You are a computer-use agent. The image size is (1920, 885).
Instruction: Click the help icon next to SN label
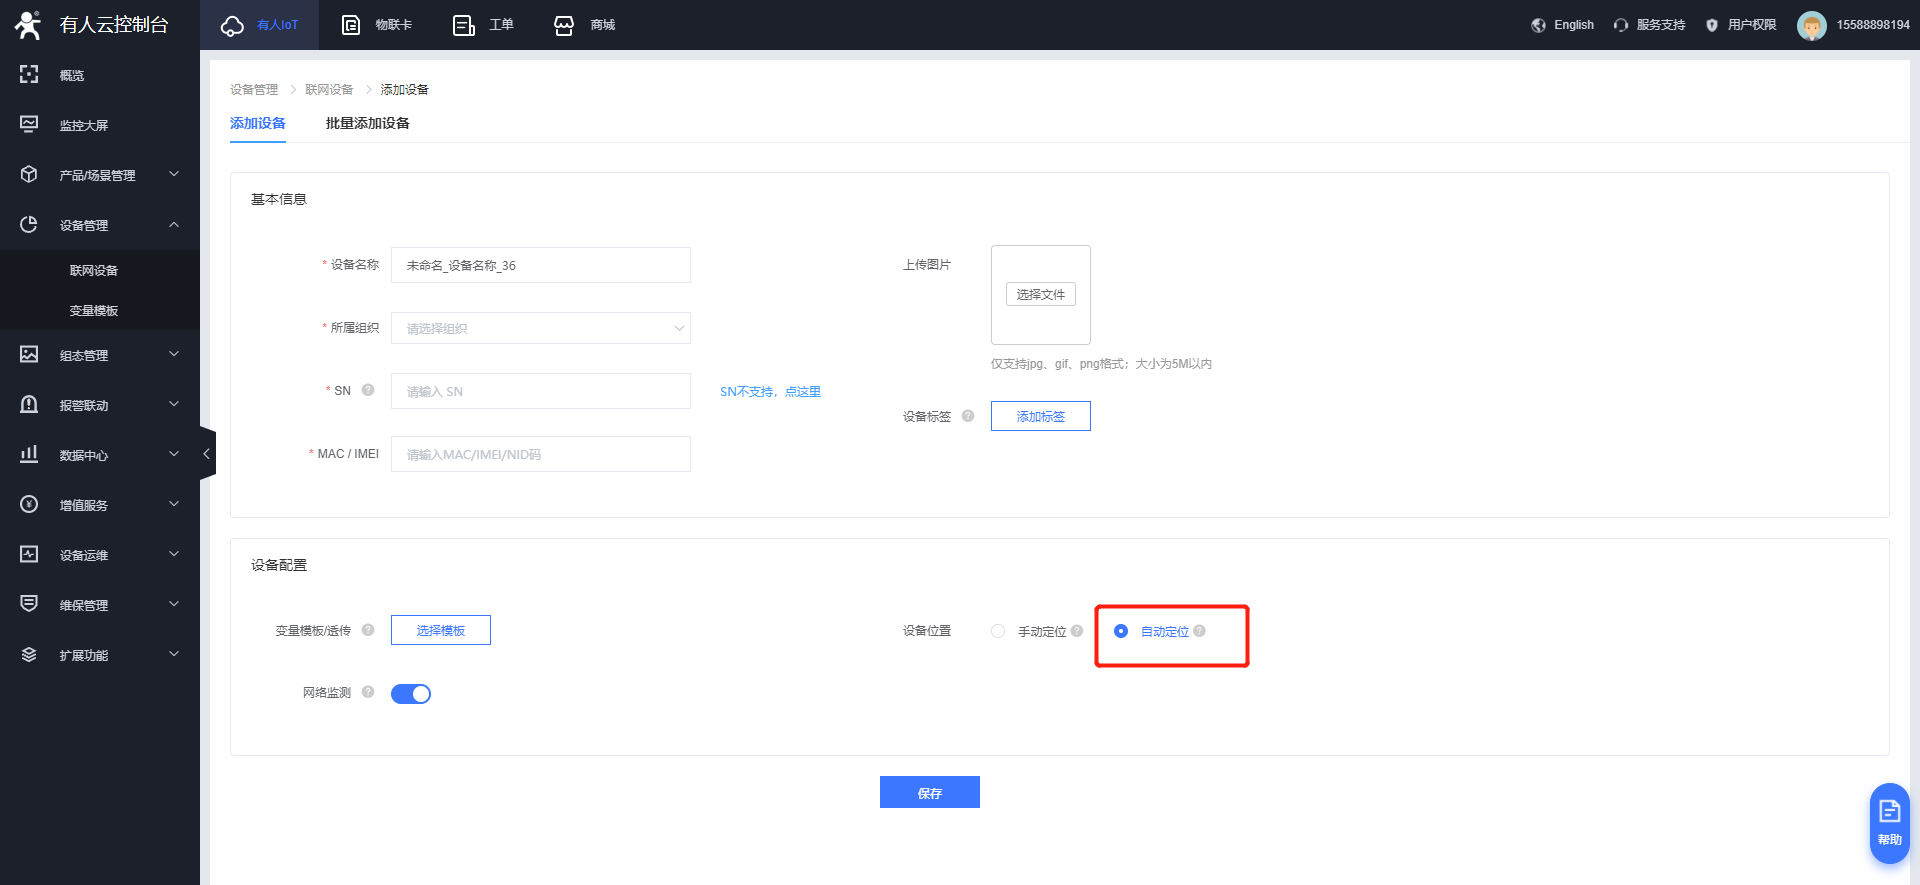[x=368, y=390]
